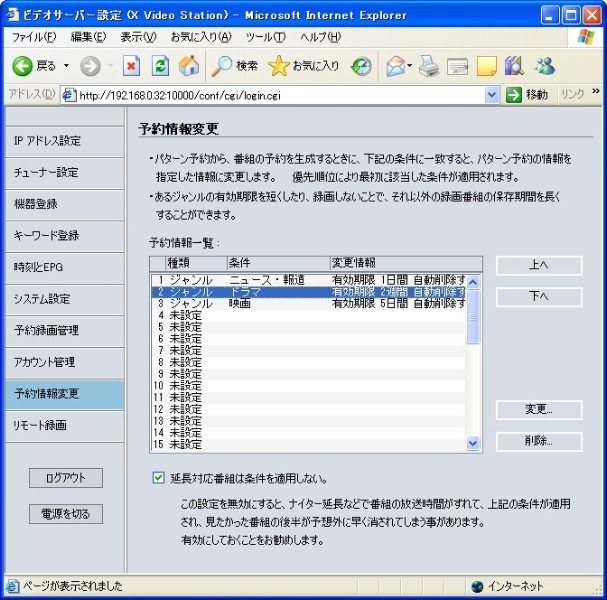The width and height of the screenshot is (607, 600).
Task: Click the list scrollbar up arrow
Action: pyautogui.click(x=473, y=282)
